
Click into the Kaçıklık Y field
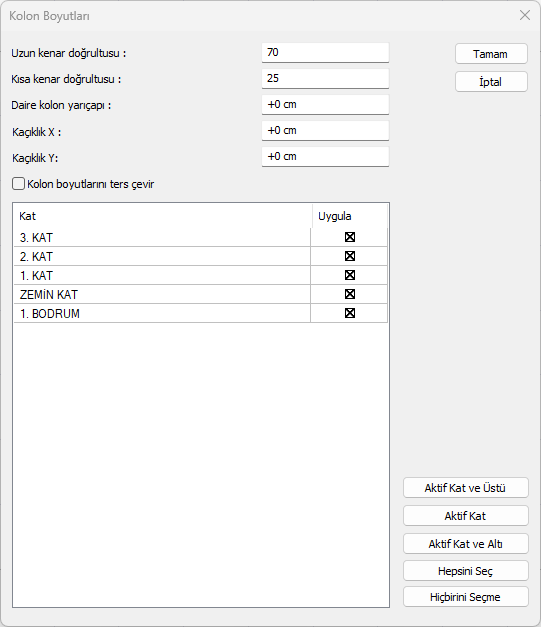tap(325, 156)
